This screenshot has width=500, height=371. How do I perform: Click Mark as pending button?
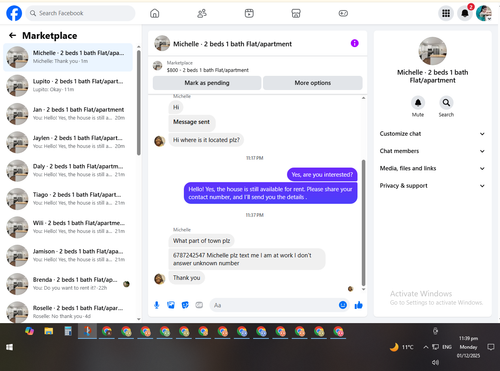pyautogui.click(x=207, y=83)
